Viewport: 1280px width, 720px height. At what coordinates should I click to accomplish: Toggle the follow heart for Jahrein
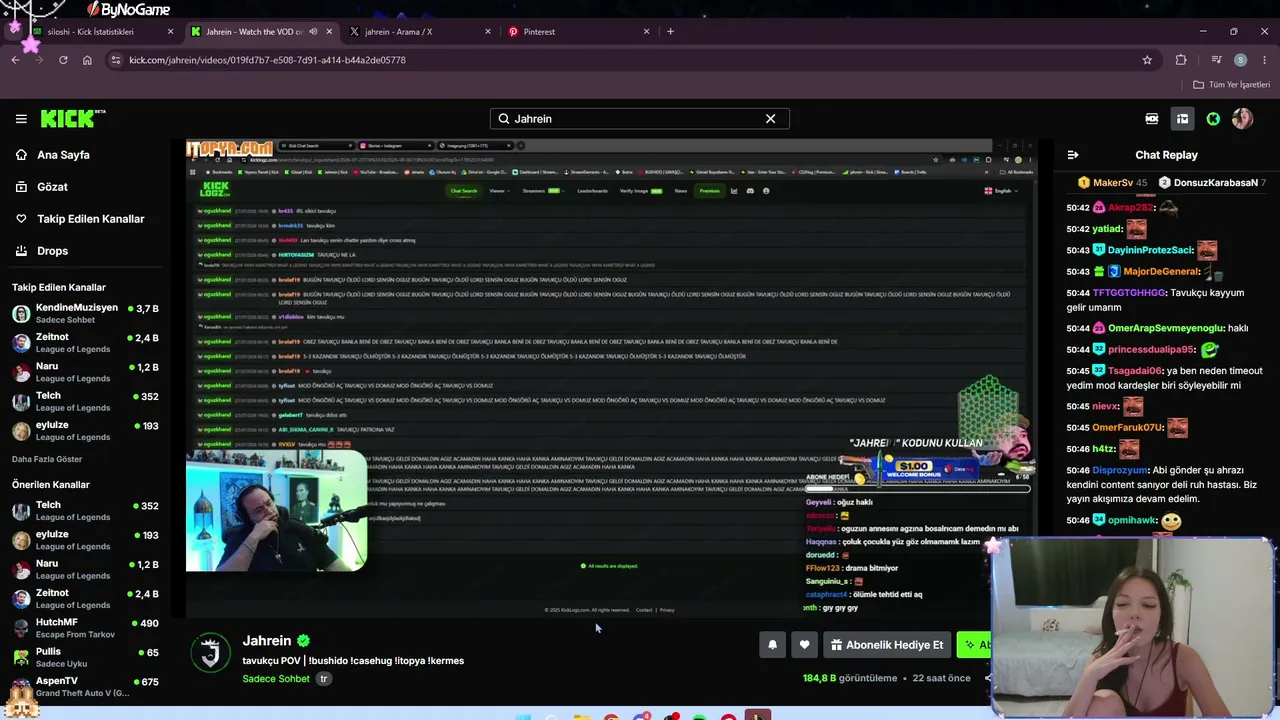click(804, 645)
